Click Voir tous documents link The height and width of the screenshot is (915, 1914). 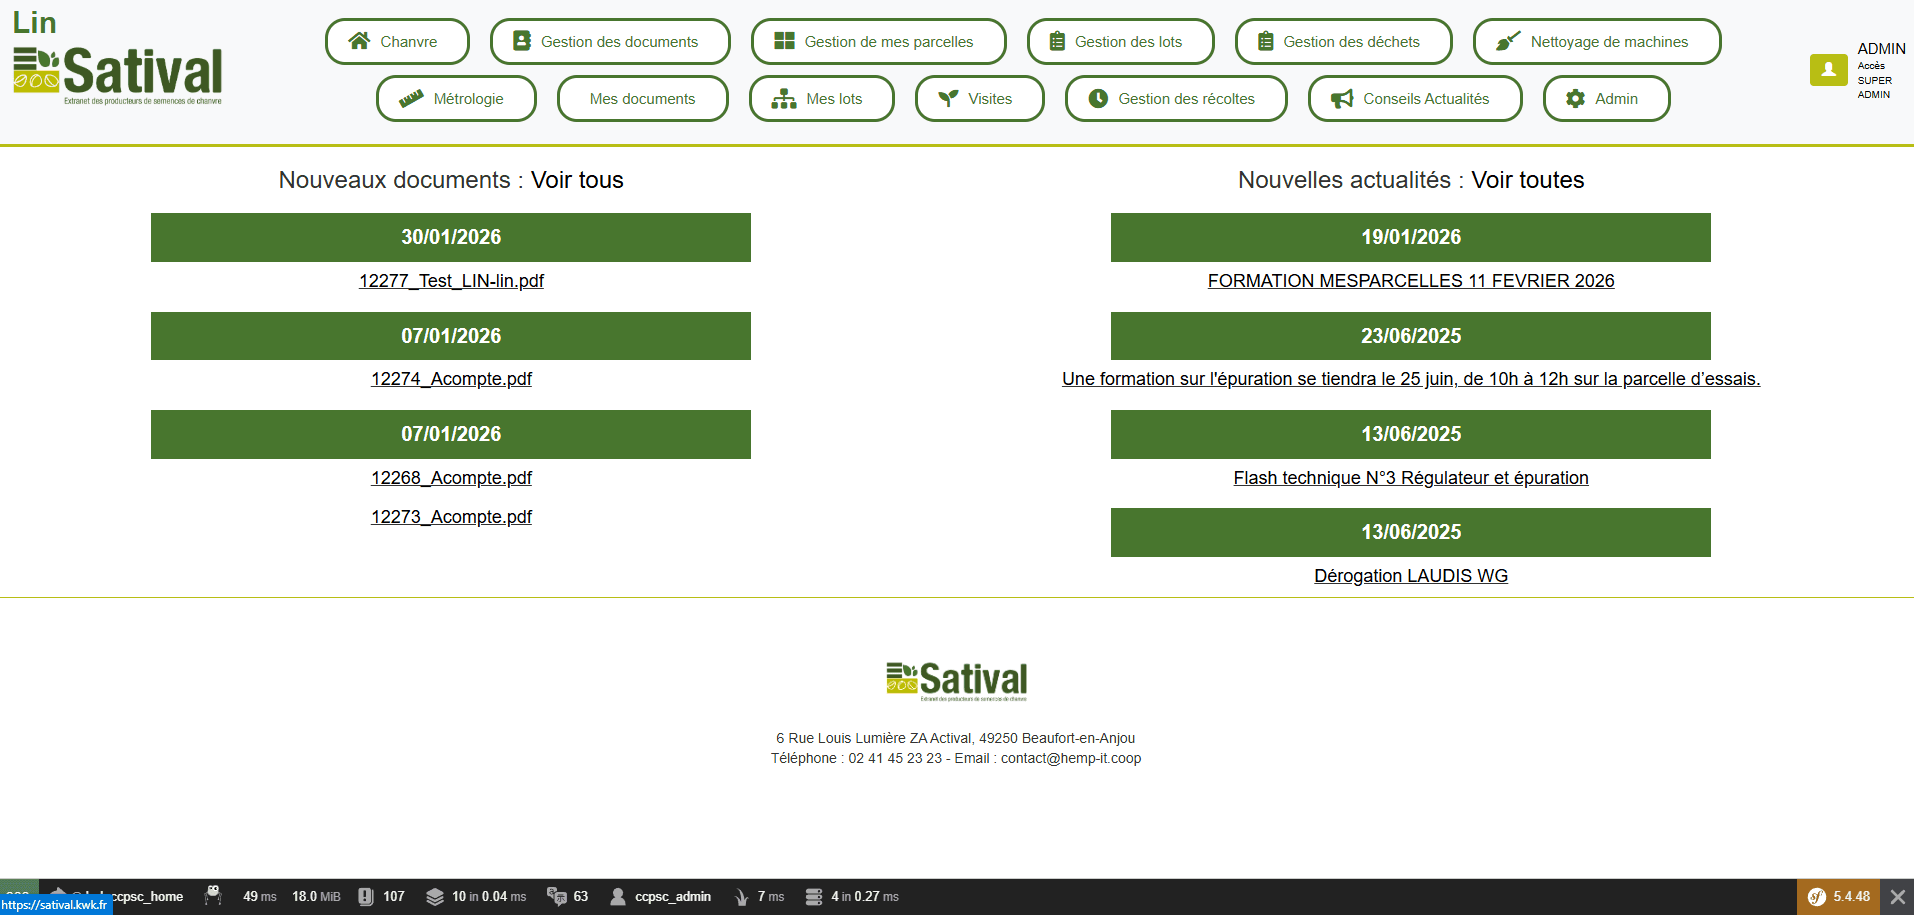coord(577,180)
